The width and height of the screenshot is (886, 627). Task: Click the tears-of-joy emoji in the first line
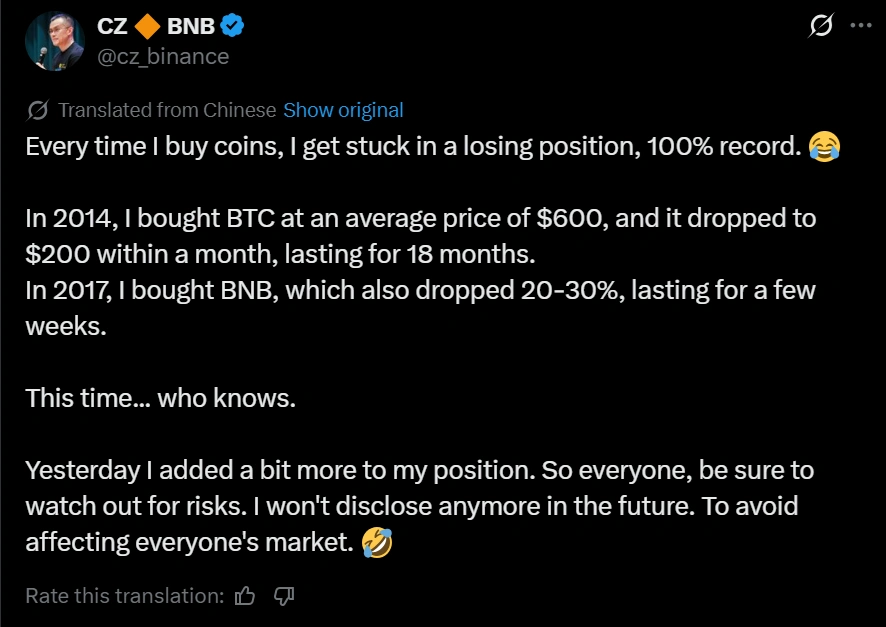(x=822, y=146)
